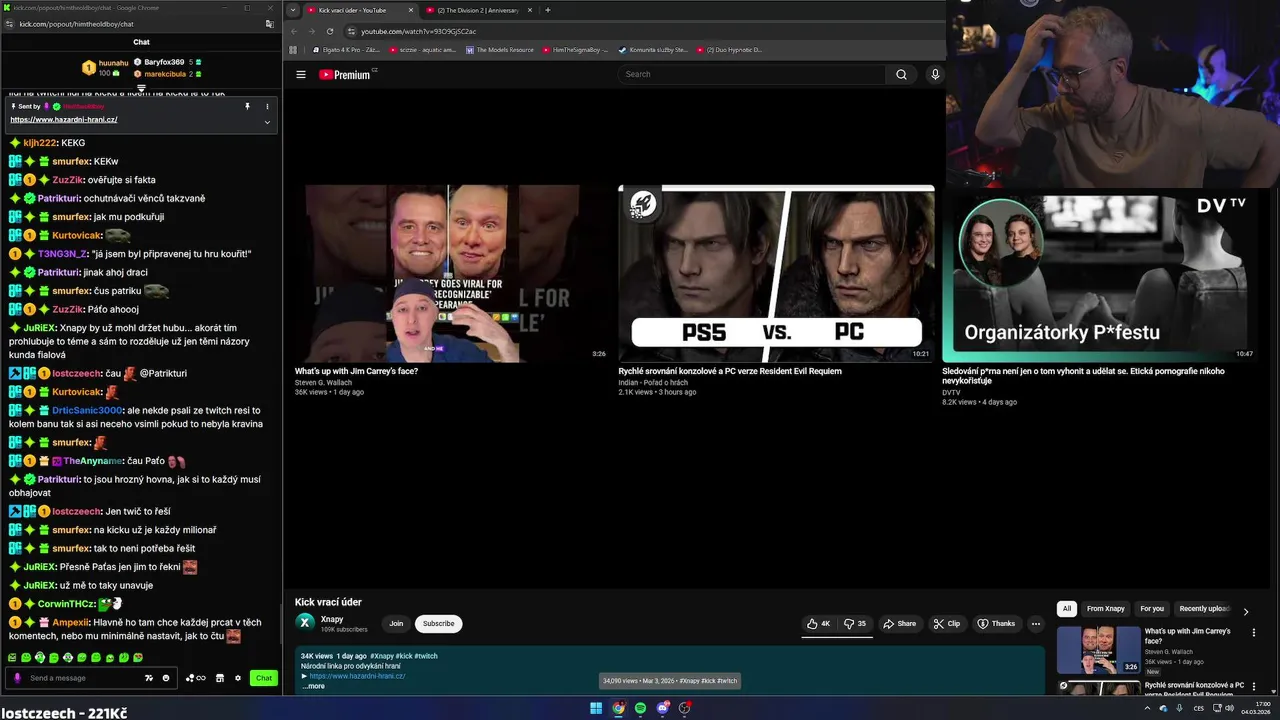Click the translate icon in chat input

149,678
